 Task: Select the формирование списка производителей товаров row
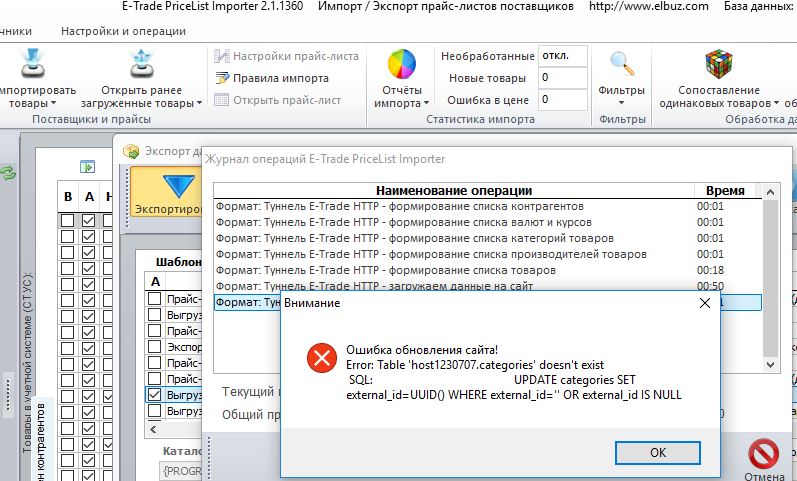[x=487, y=254]
